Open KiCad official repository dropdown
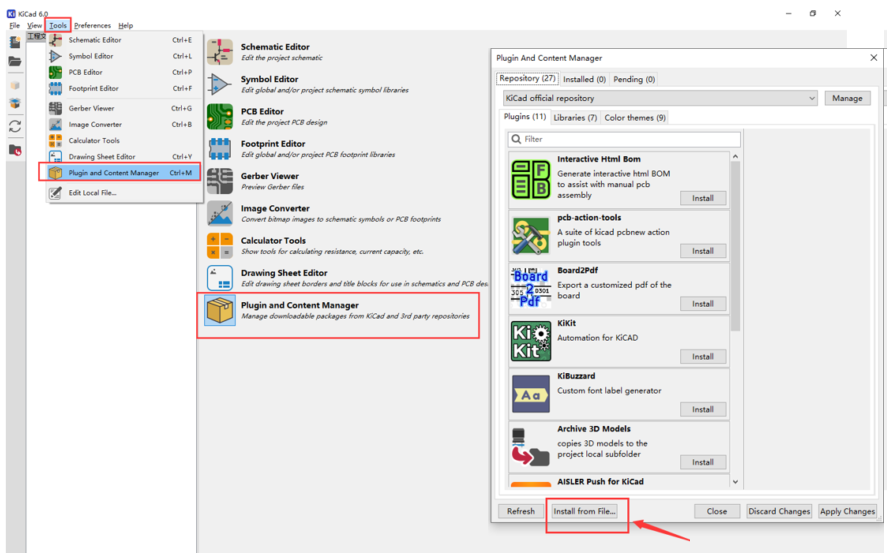Image resolution: width=887 pixels, height=553 pixels. coord(660,98)
